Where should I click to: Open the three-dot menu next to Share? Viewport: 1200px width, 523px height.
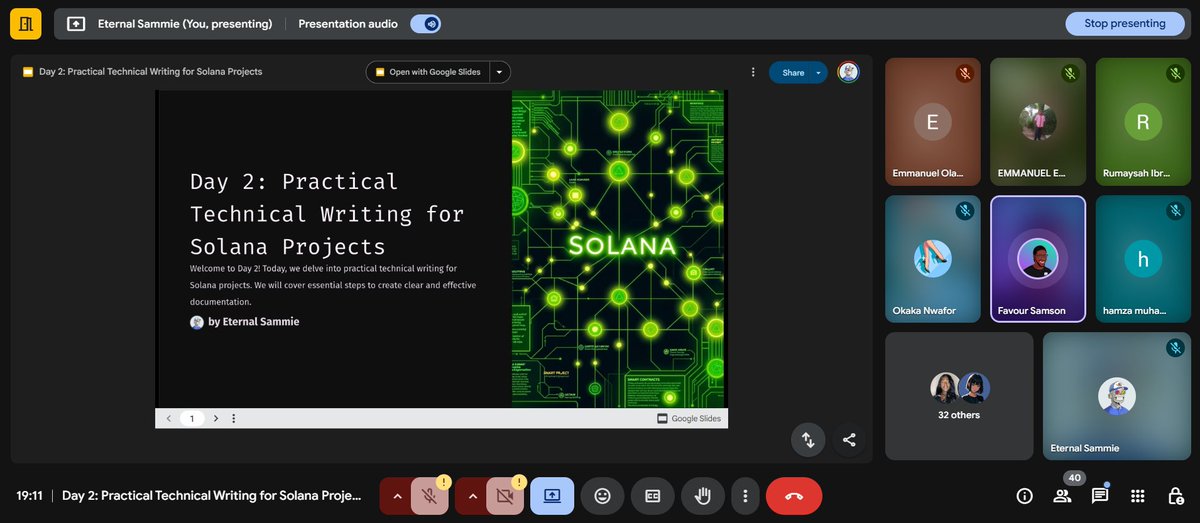(753, 72)
